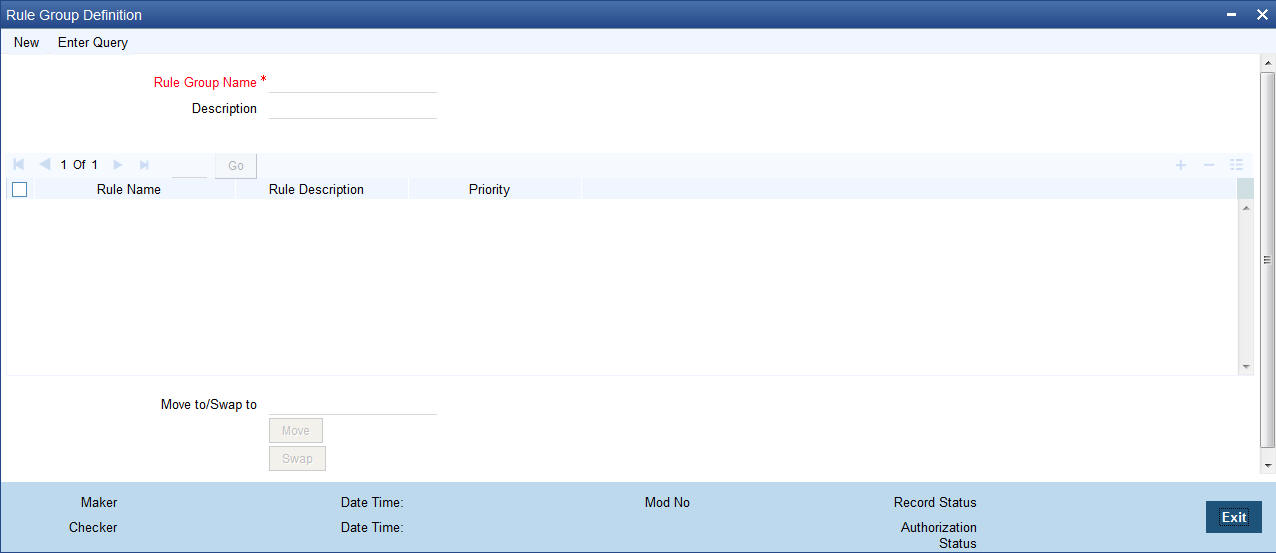Image resolution: width=1276 pixels, height=553 pixels.
Task: Click the page number box beside Go
Action: tap(189, 165)
